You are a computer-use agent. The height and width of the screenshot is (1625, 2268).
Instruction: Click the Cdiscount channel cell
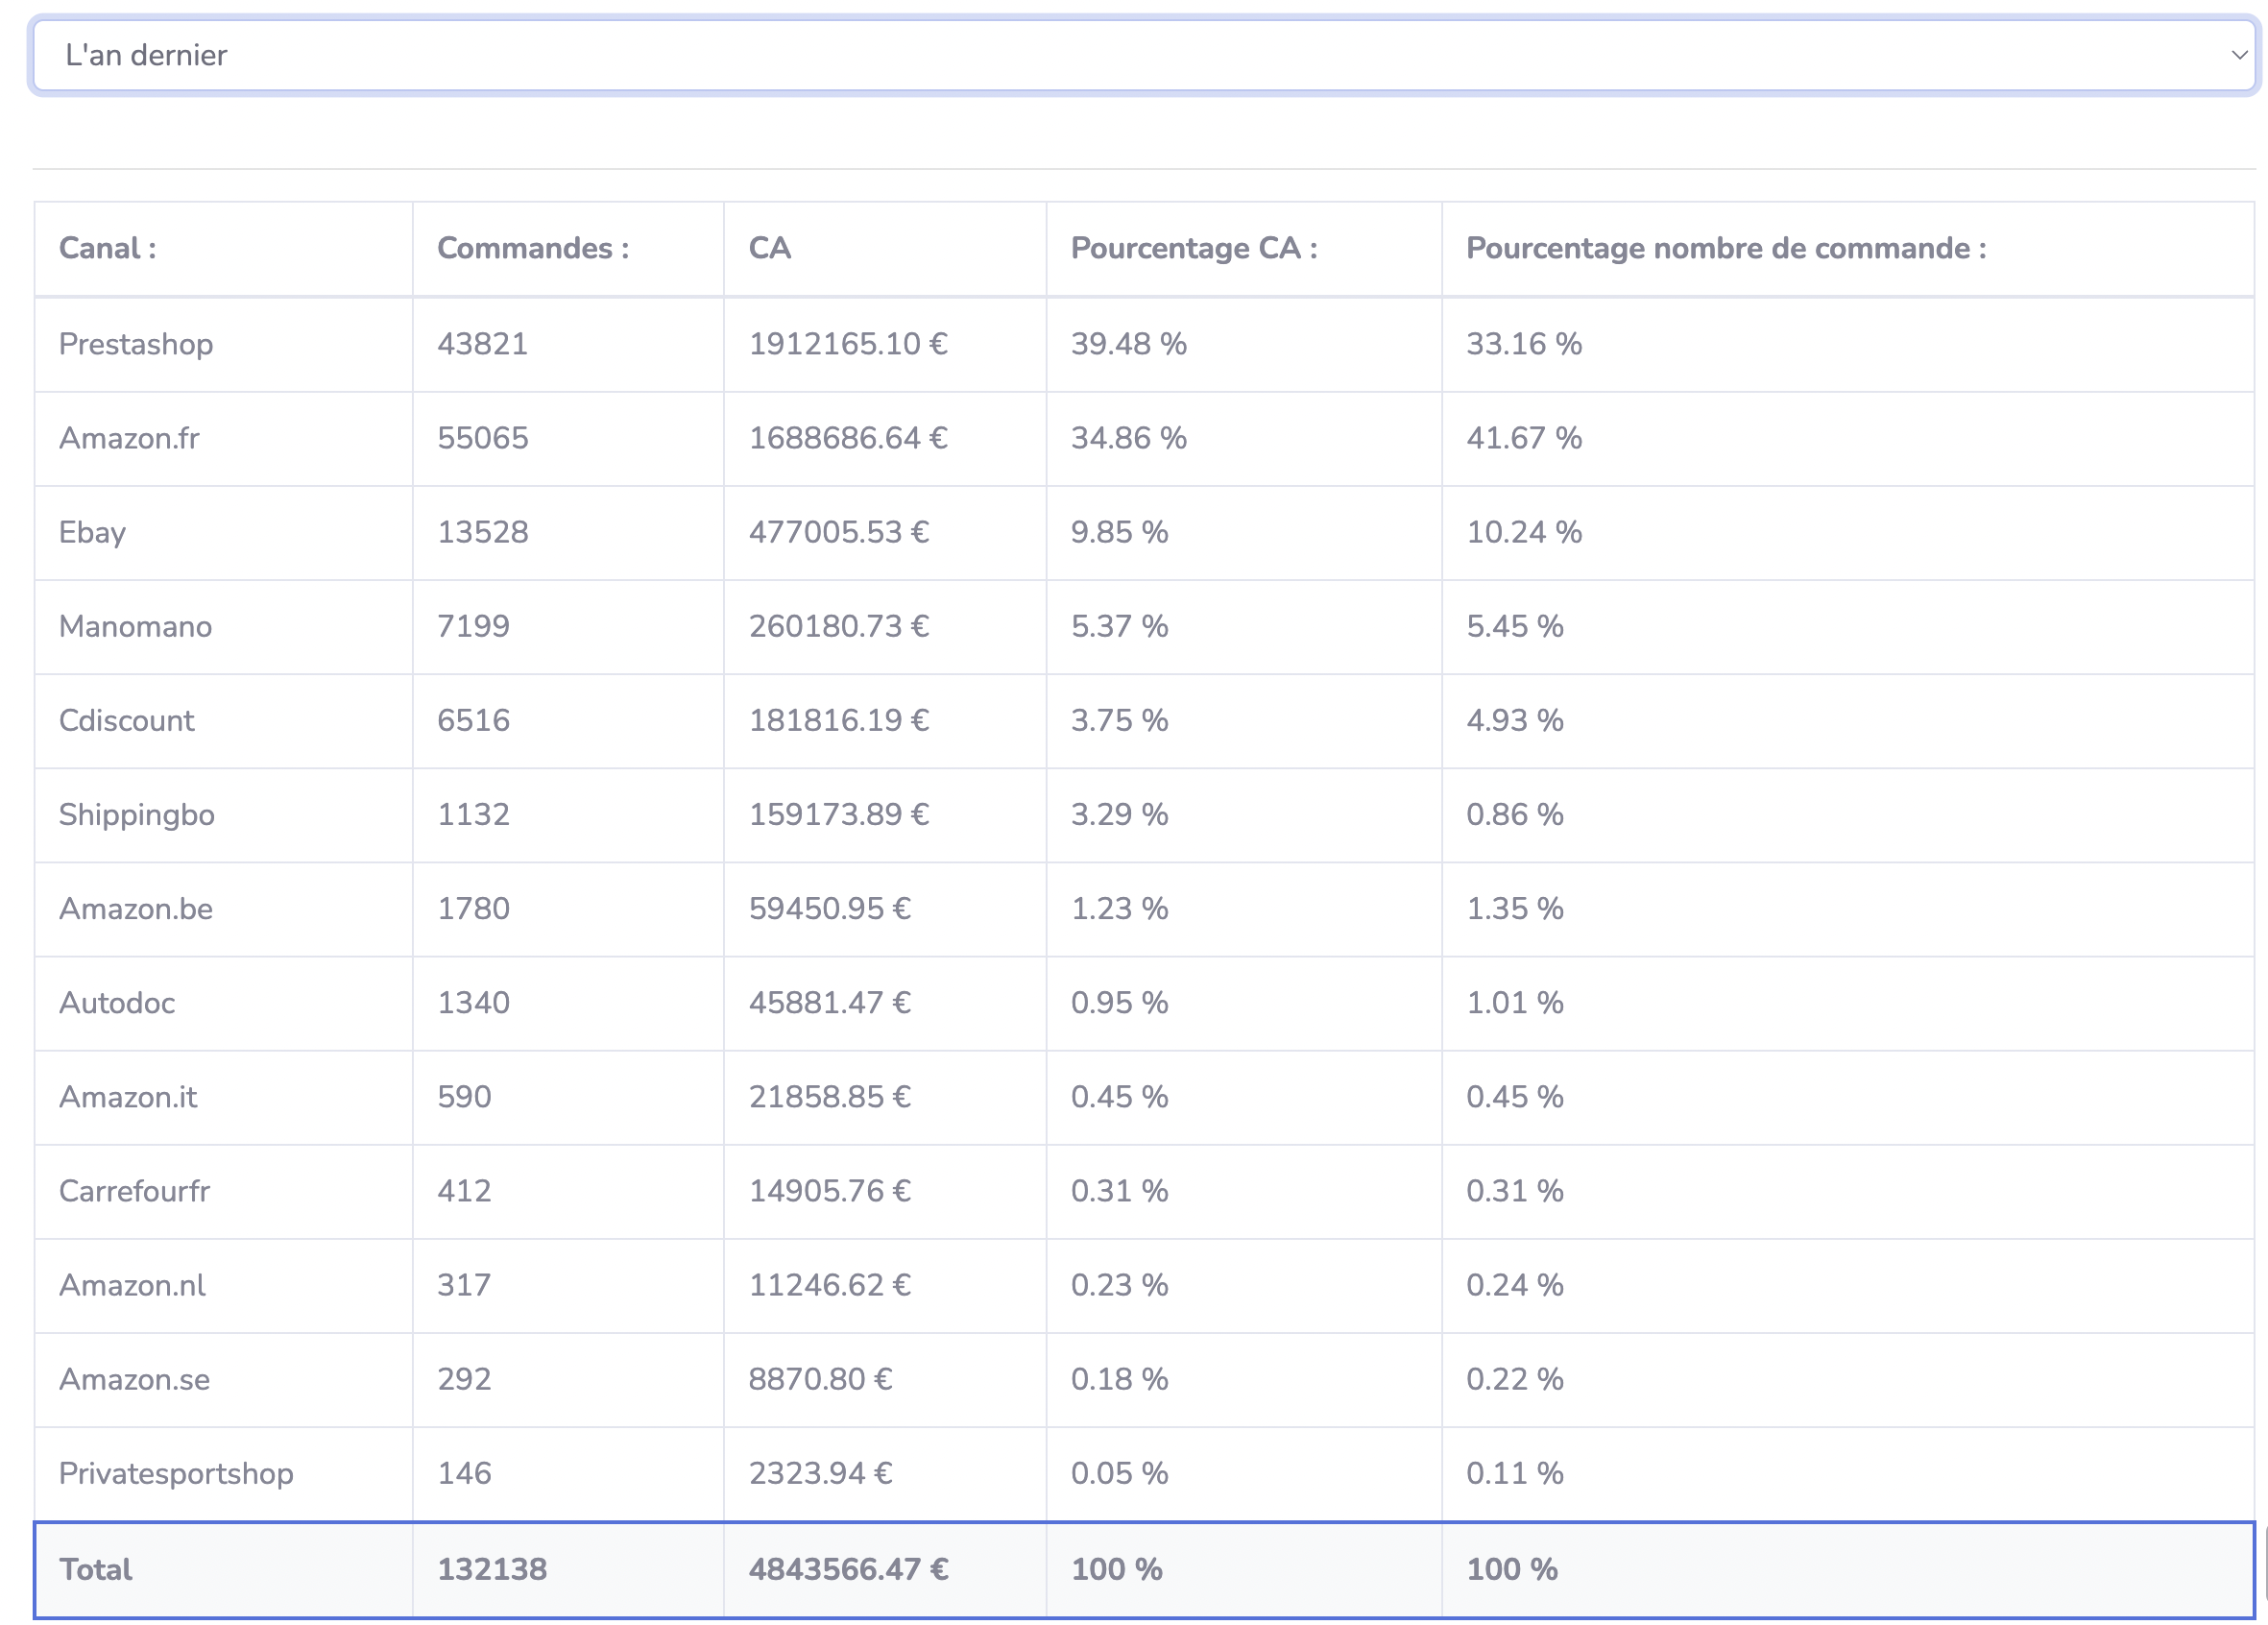(127, 720)
